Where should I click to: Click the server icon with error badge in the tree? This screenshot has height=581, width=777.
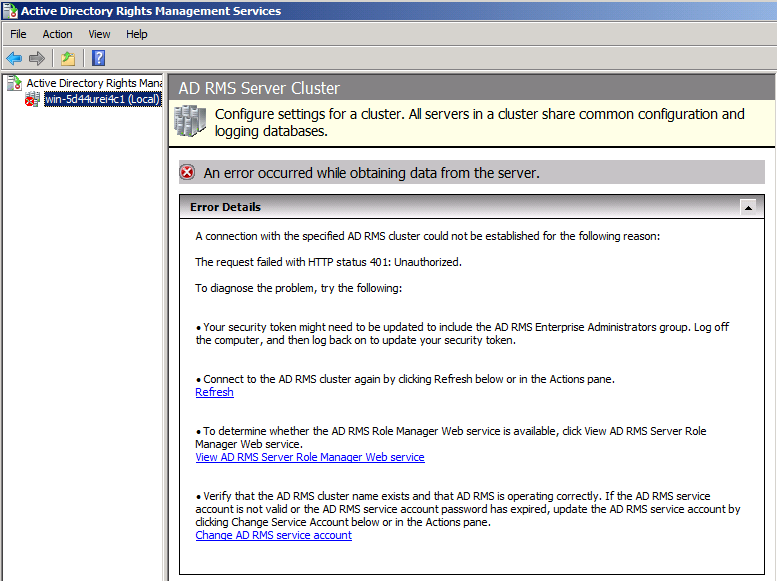[x=33, y=99]
